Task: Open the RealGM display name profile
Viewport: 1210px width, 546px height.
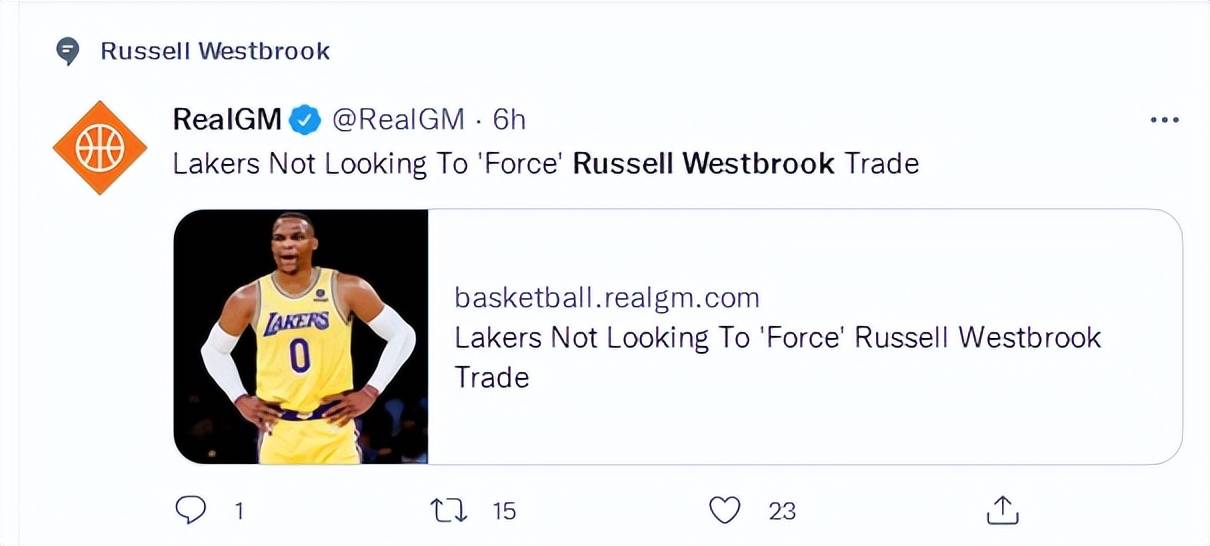Action: [228, 120]
